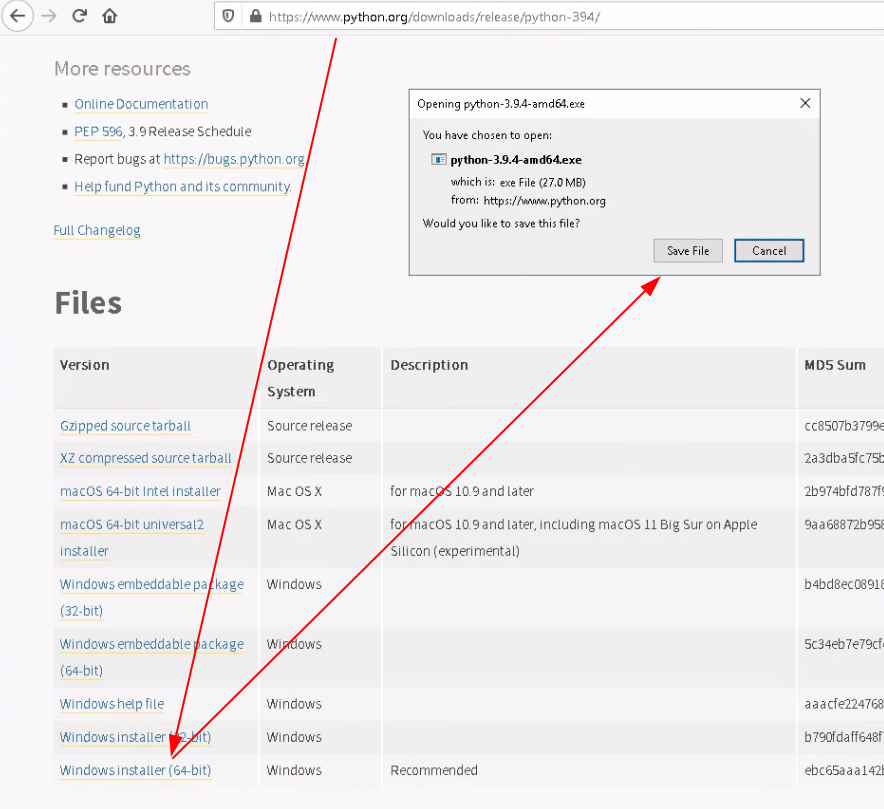
Task: Download the macOS 64-bit Intel installer
Action: click(140, 492)
